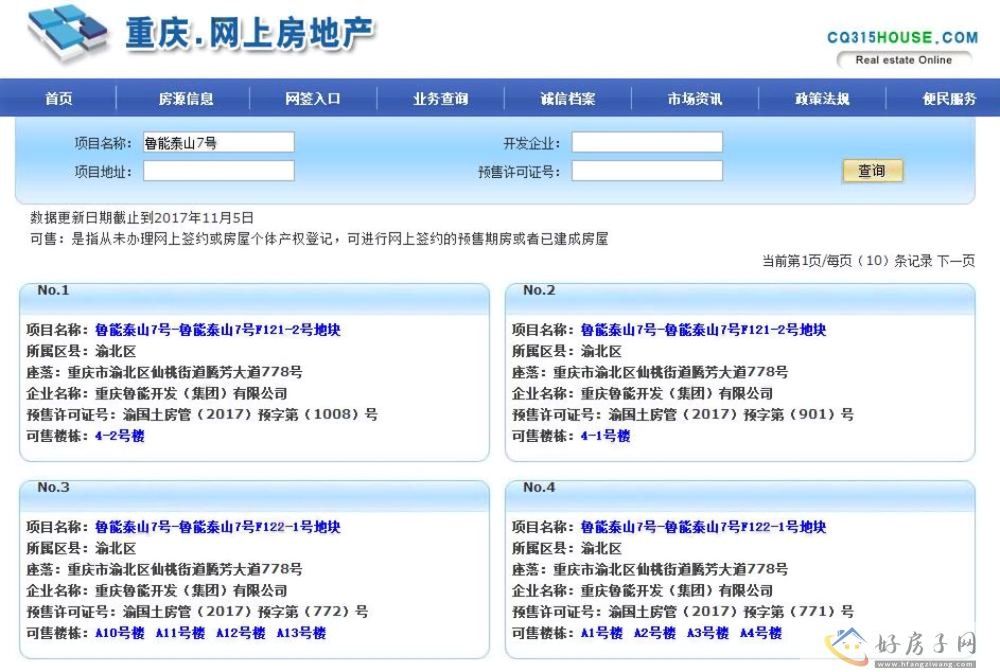Select the 预售许可证号 input box
The height and width of the screenshot is (672, 1000).
pos(647,171)
